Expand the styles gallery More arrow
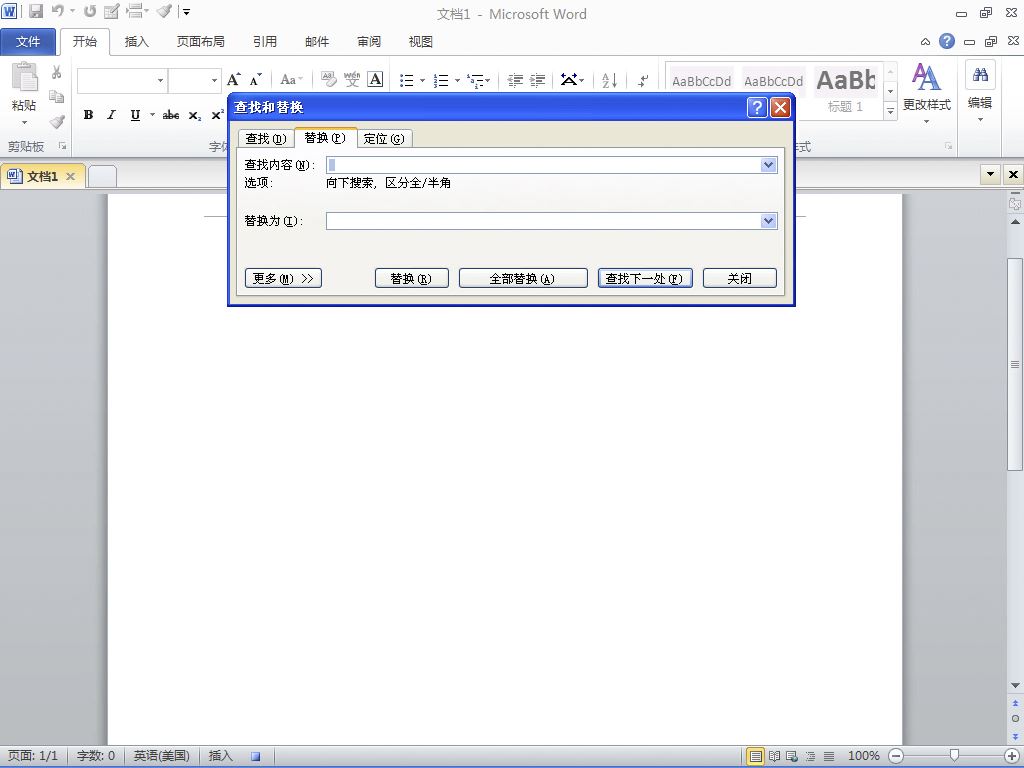The height and width of the screenshot is (768, 1024). pyautogui.click(x=890, y=112)
